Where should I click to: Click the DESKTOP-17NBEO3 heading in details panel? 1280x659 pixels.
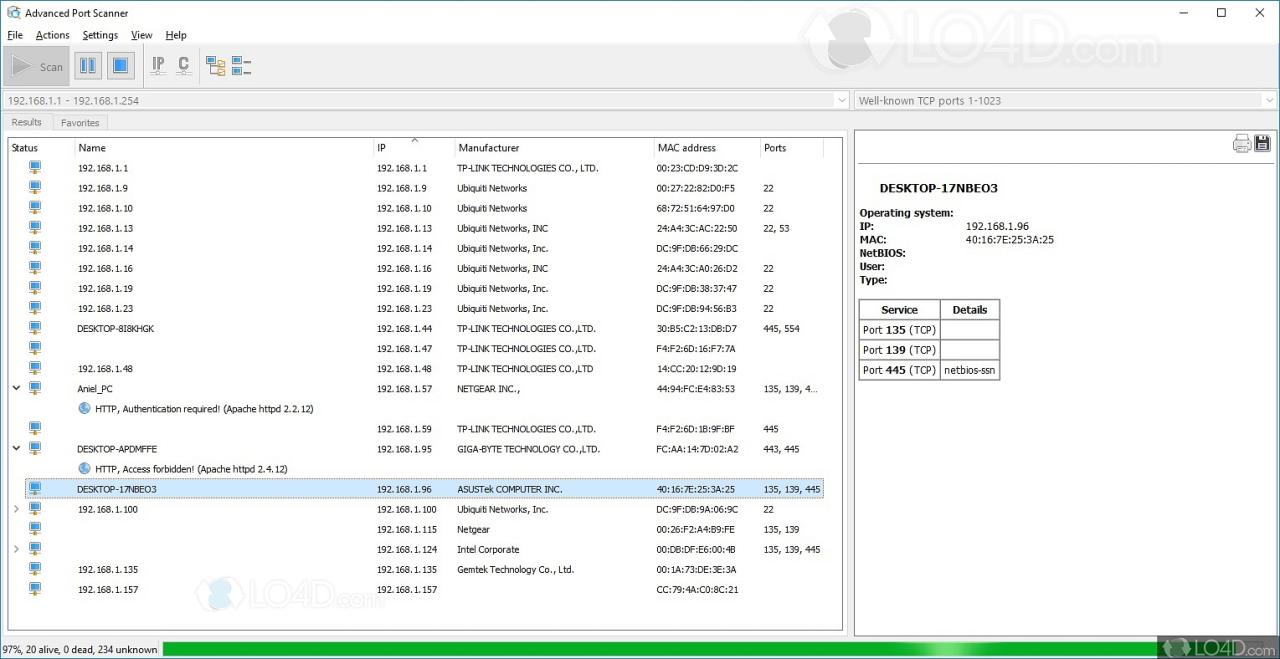(938, 188)
